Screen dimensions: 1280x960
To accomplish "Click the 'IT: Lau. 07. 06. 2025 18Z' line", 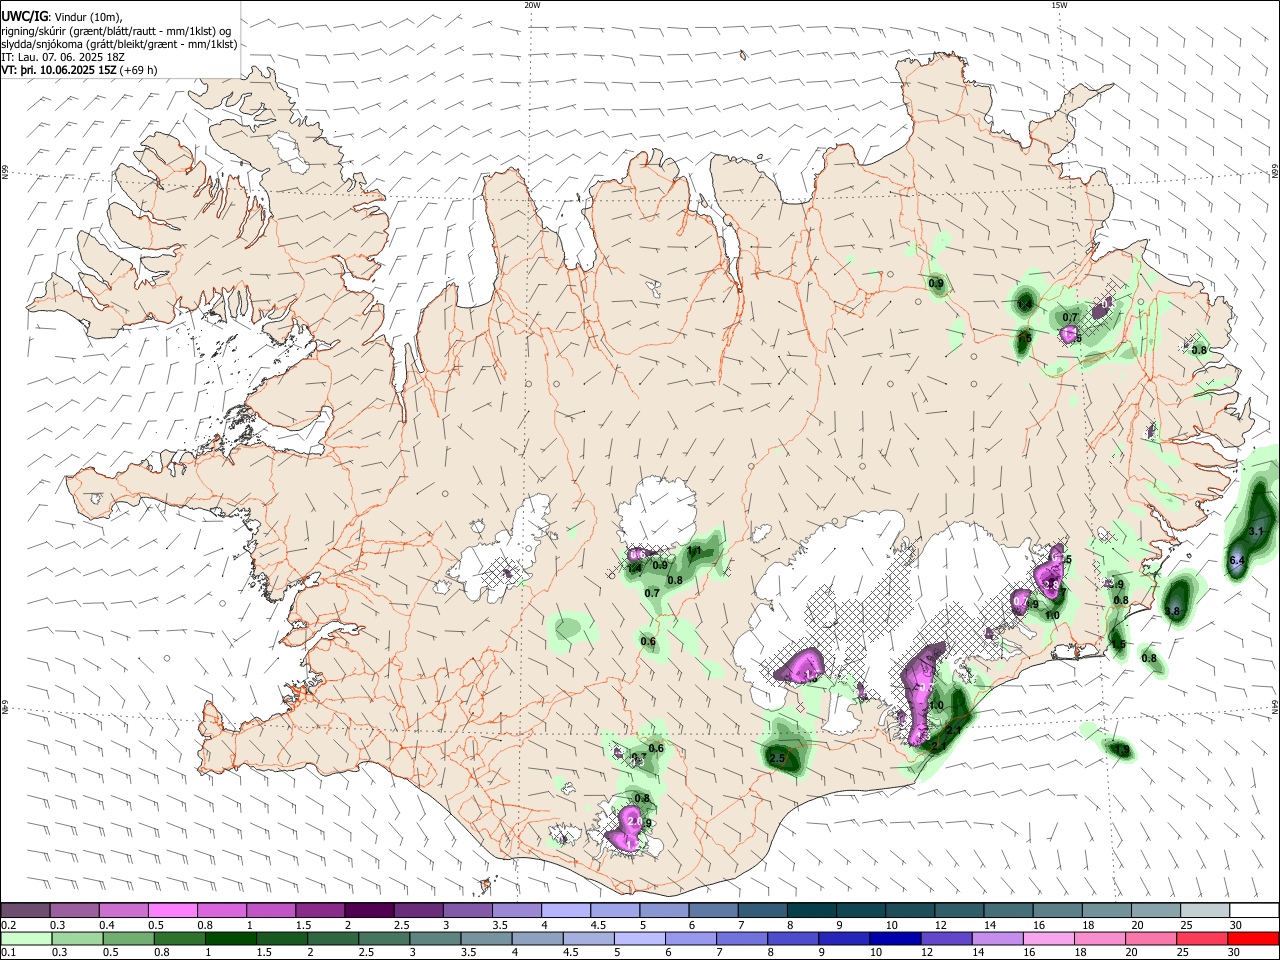I will coord(63,57).
